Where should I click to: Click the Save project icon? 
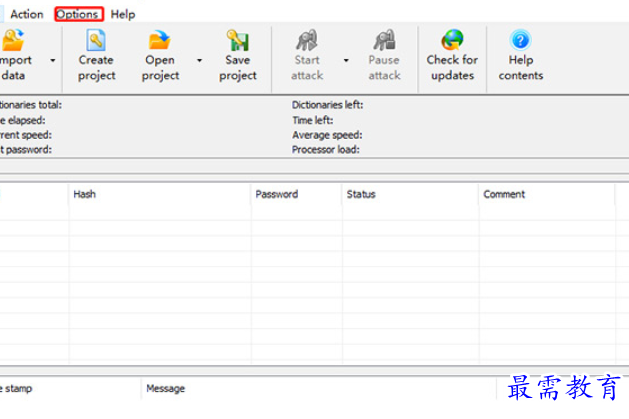click(x=238, y=40)
